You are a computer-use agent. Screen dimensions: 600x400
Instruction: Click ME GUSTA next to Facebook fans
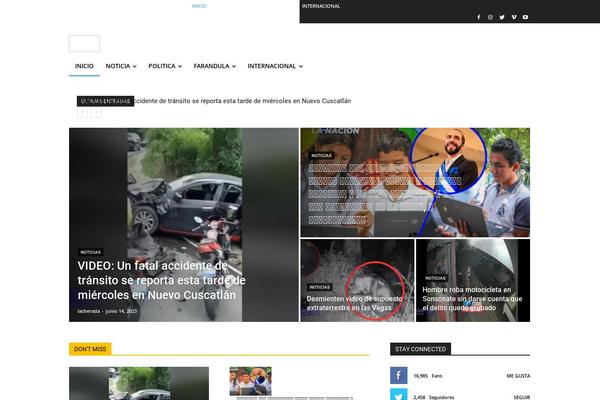517,376
